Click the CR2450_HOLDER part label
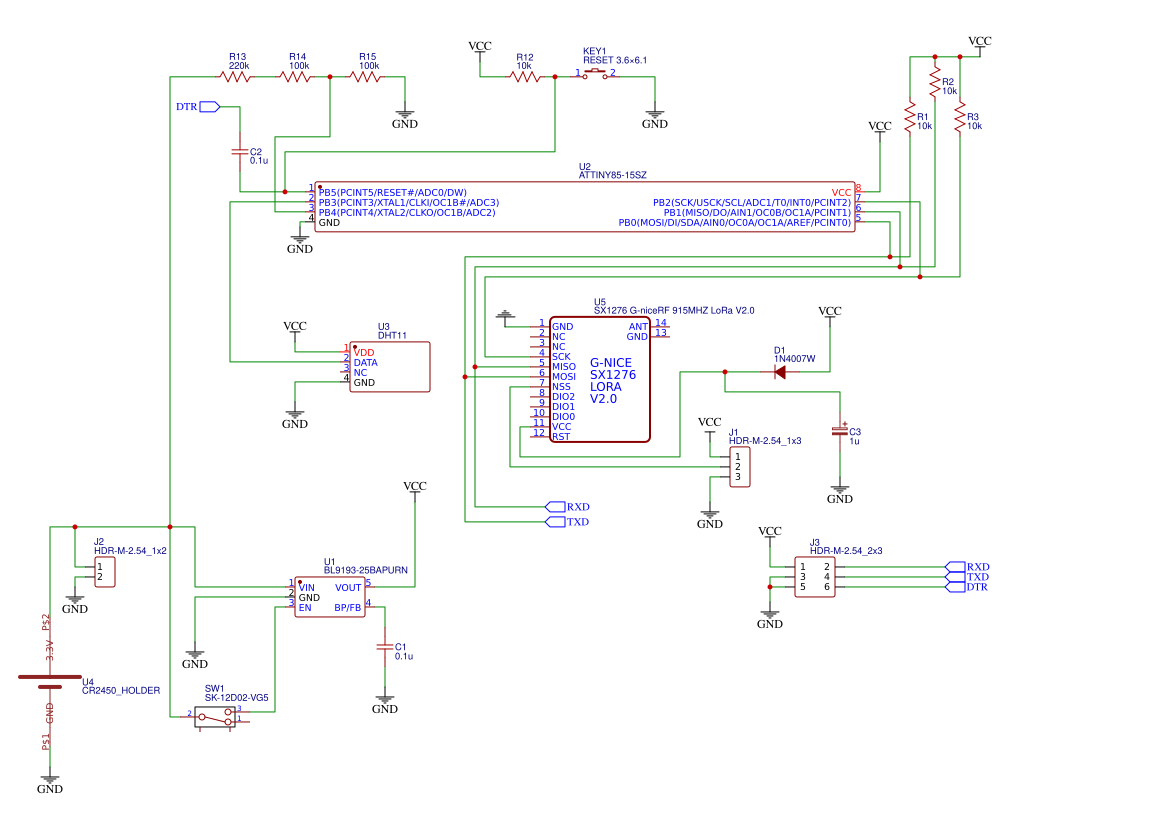 pos(121,691)
